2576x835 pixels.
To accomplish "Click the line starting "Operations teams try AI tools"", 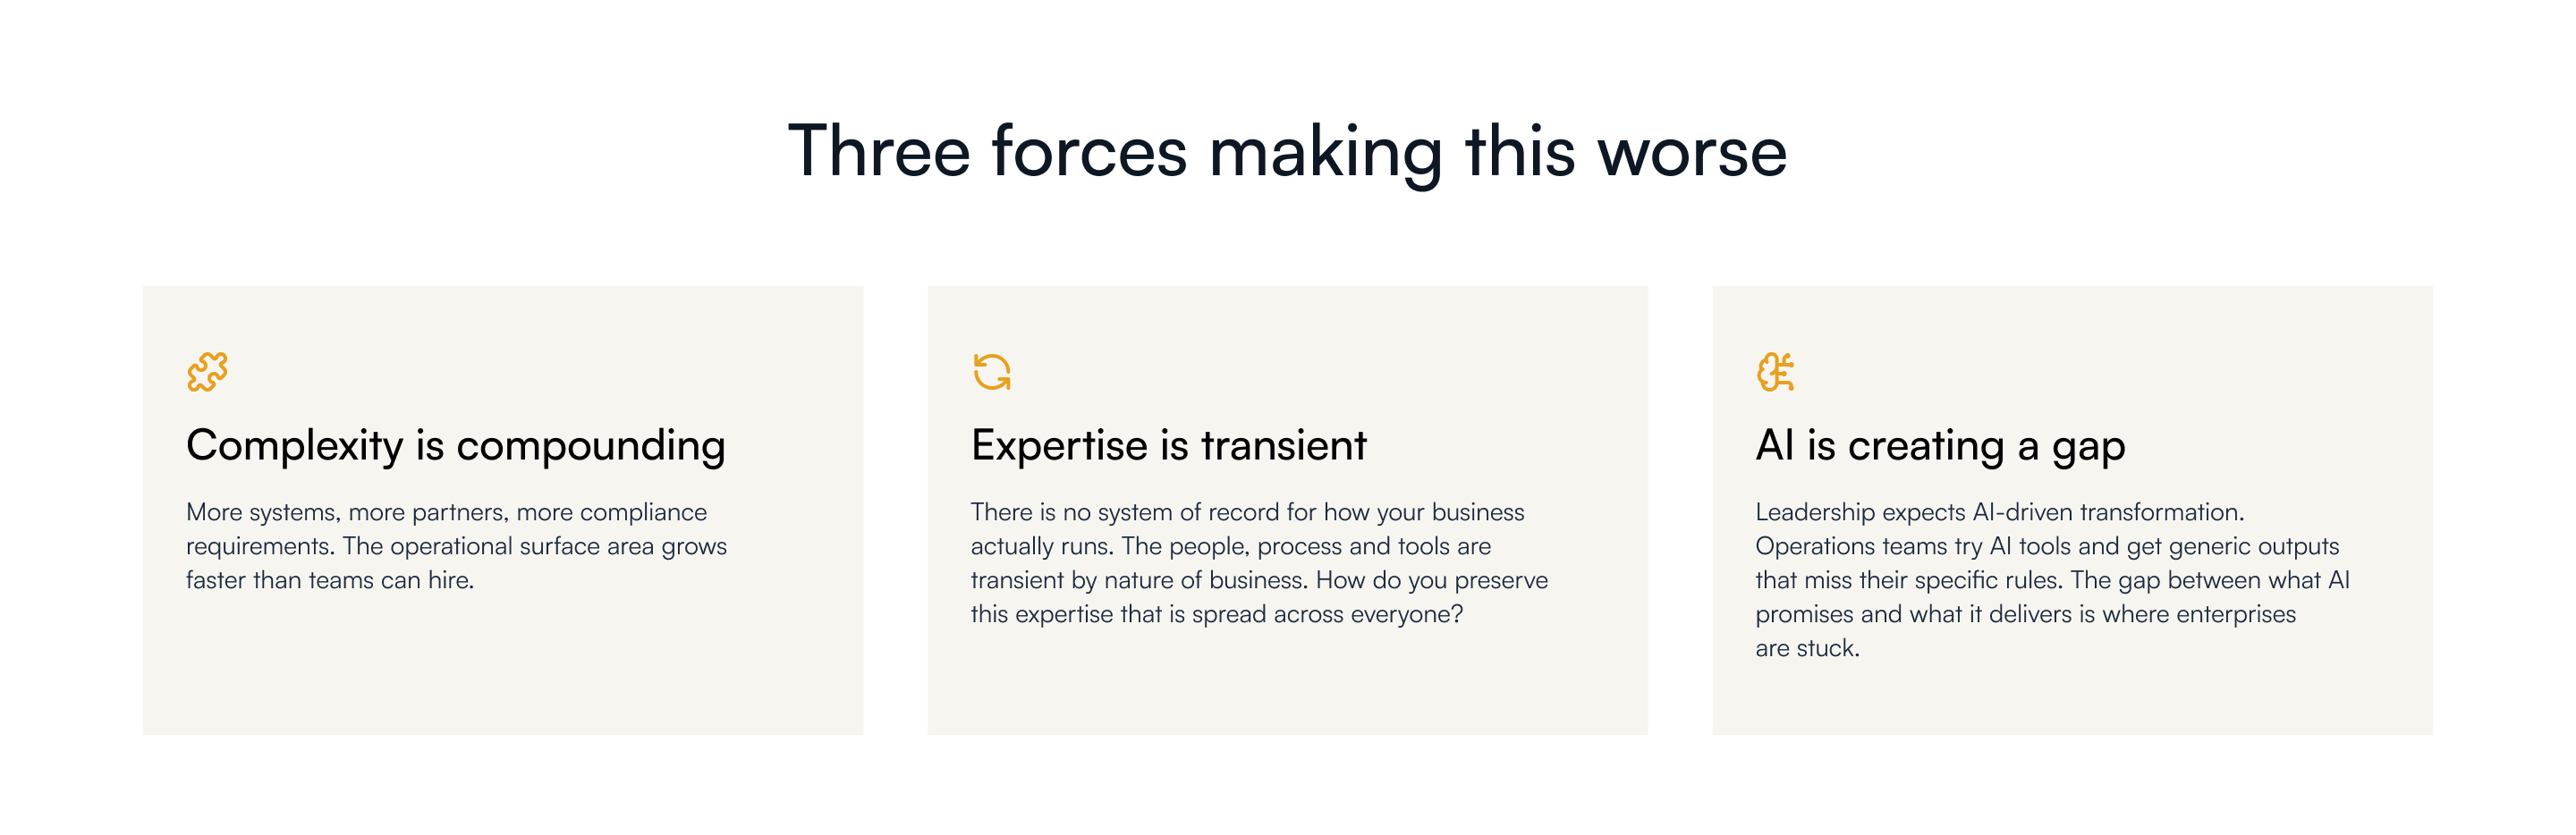I will click(2047, 546).
